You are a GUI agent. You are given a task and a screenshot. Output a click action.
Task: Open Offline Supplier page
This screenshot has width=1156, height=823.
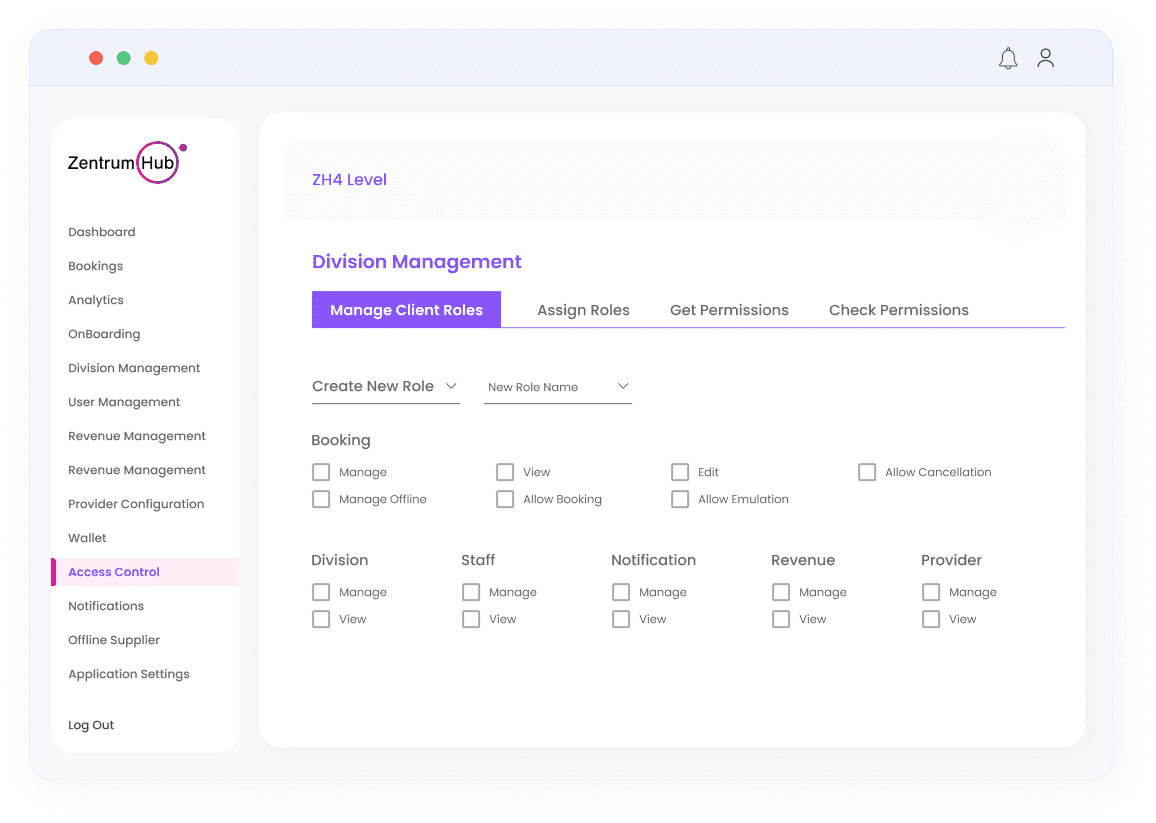click(x=114, y=640)
